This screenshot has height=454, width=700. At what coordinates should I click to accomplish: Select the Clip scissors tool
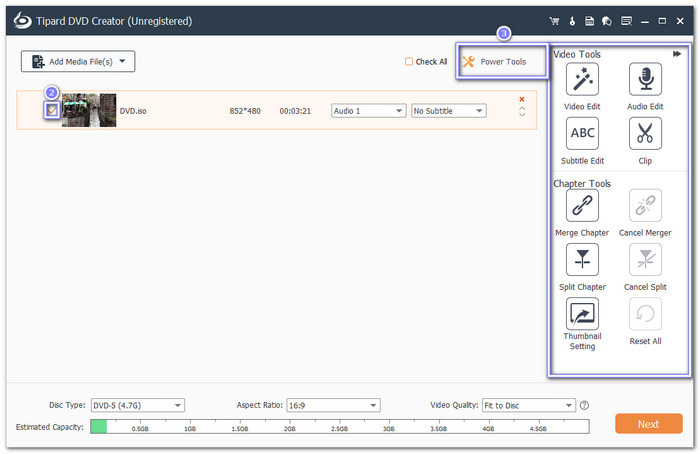click(645, 133)
